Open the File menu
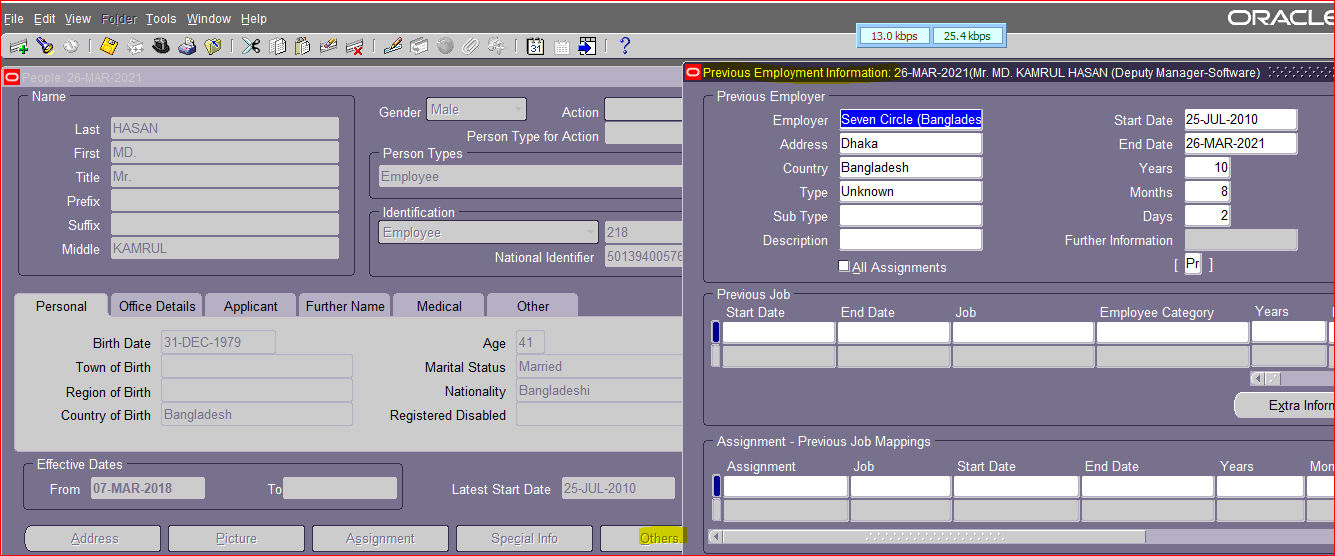Image resolution: width=1335 pixels, height=556 pixels. click(13, 19)
